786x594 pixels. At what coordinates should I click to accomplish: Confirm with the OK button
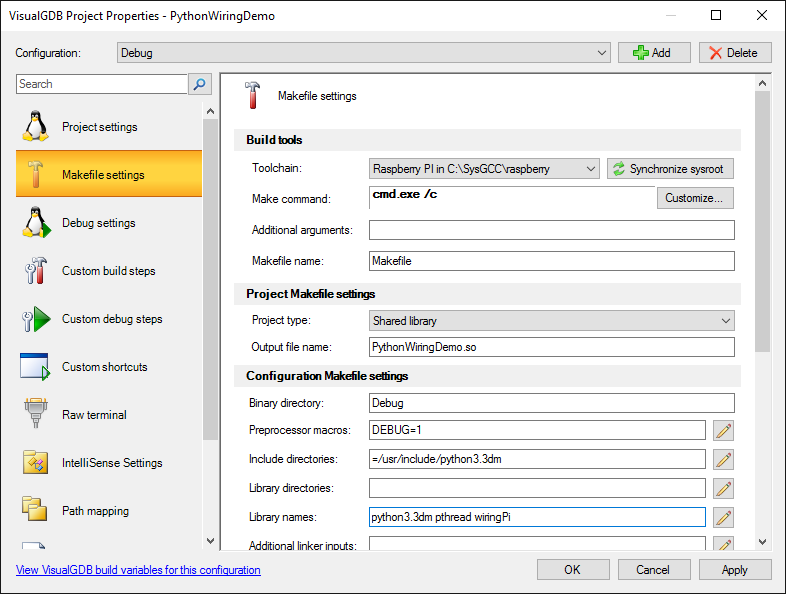[x=573, y=570]
